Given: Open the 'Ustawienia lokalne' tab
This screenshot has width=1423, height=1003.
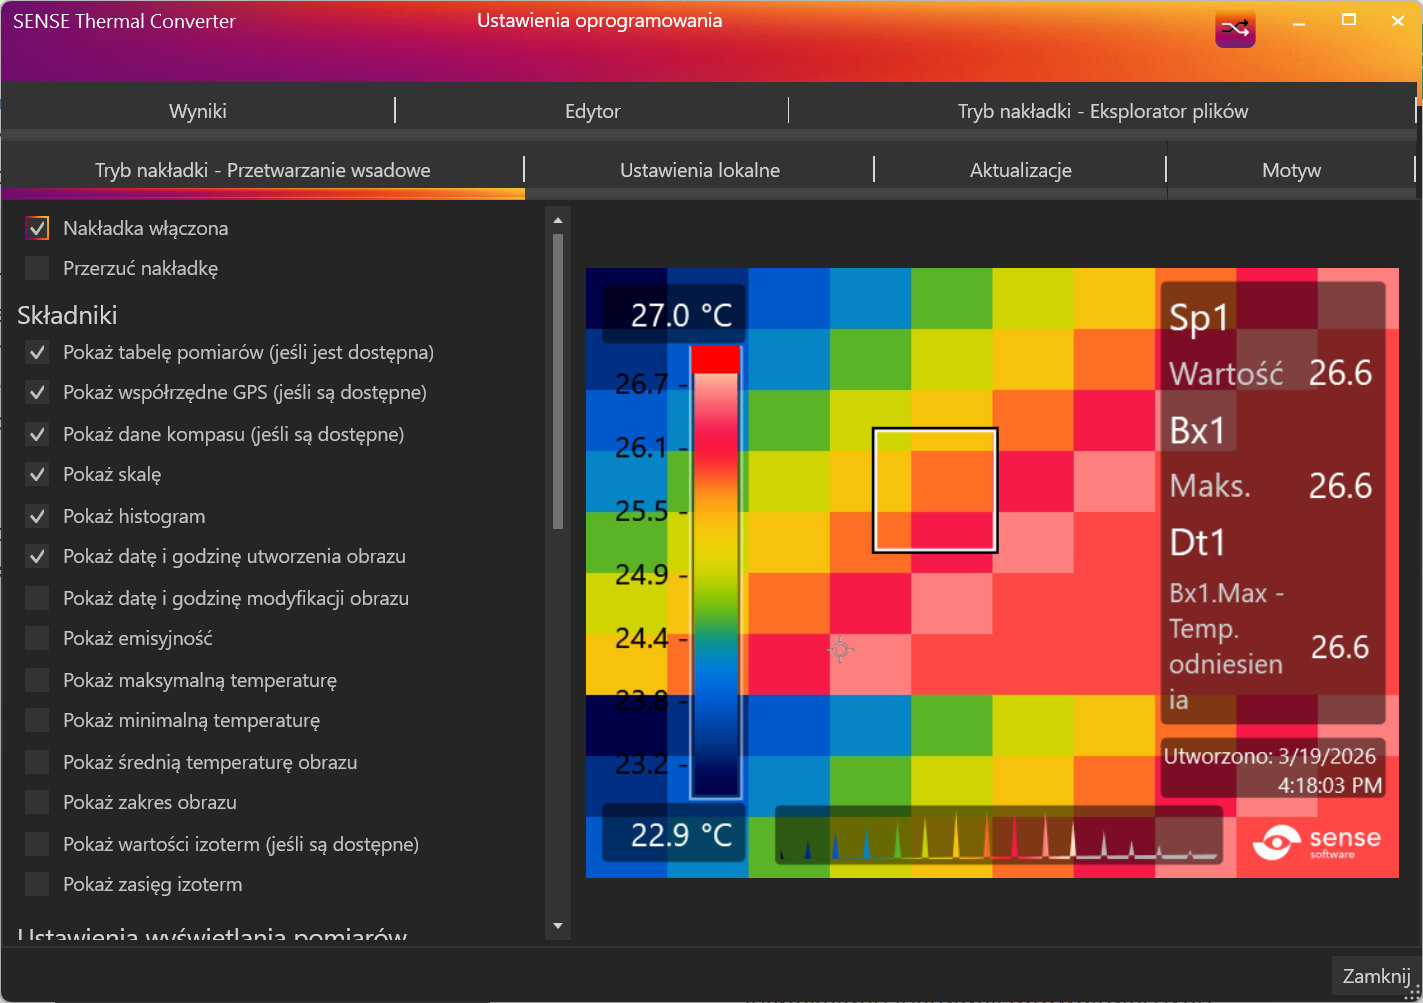Looking at the screenshot, I should [699, 171].
